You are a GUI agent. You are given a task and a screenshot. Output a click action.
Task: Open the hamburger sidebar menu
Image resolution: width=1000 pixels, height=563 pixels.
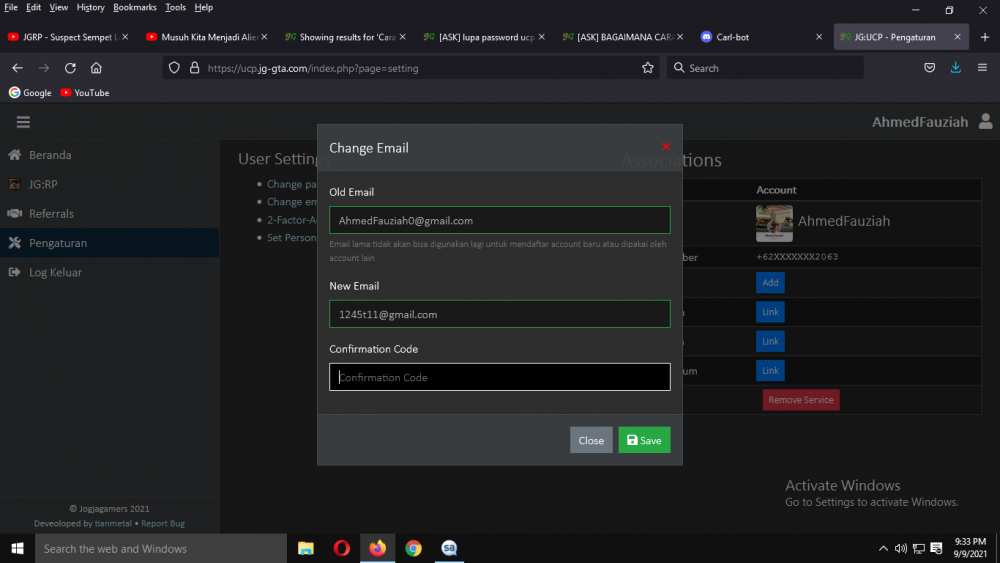pos(23,122)
